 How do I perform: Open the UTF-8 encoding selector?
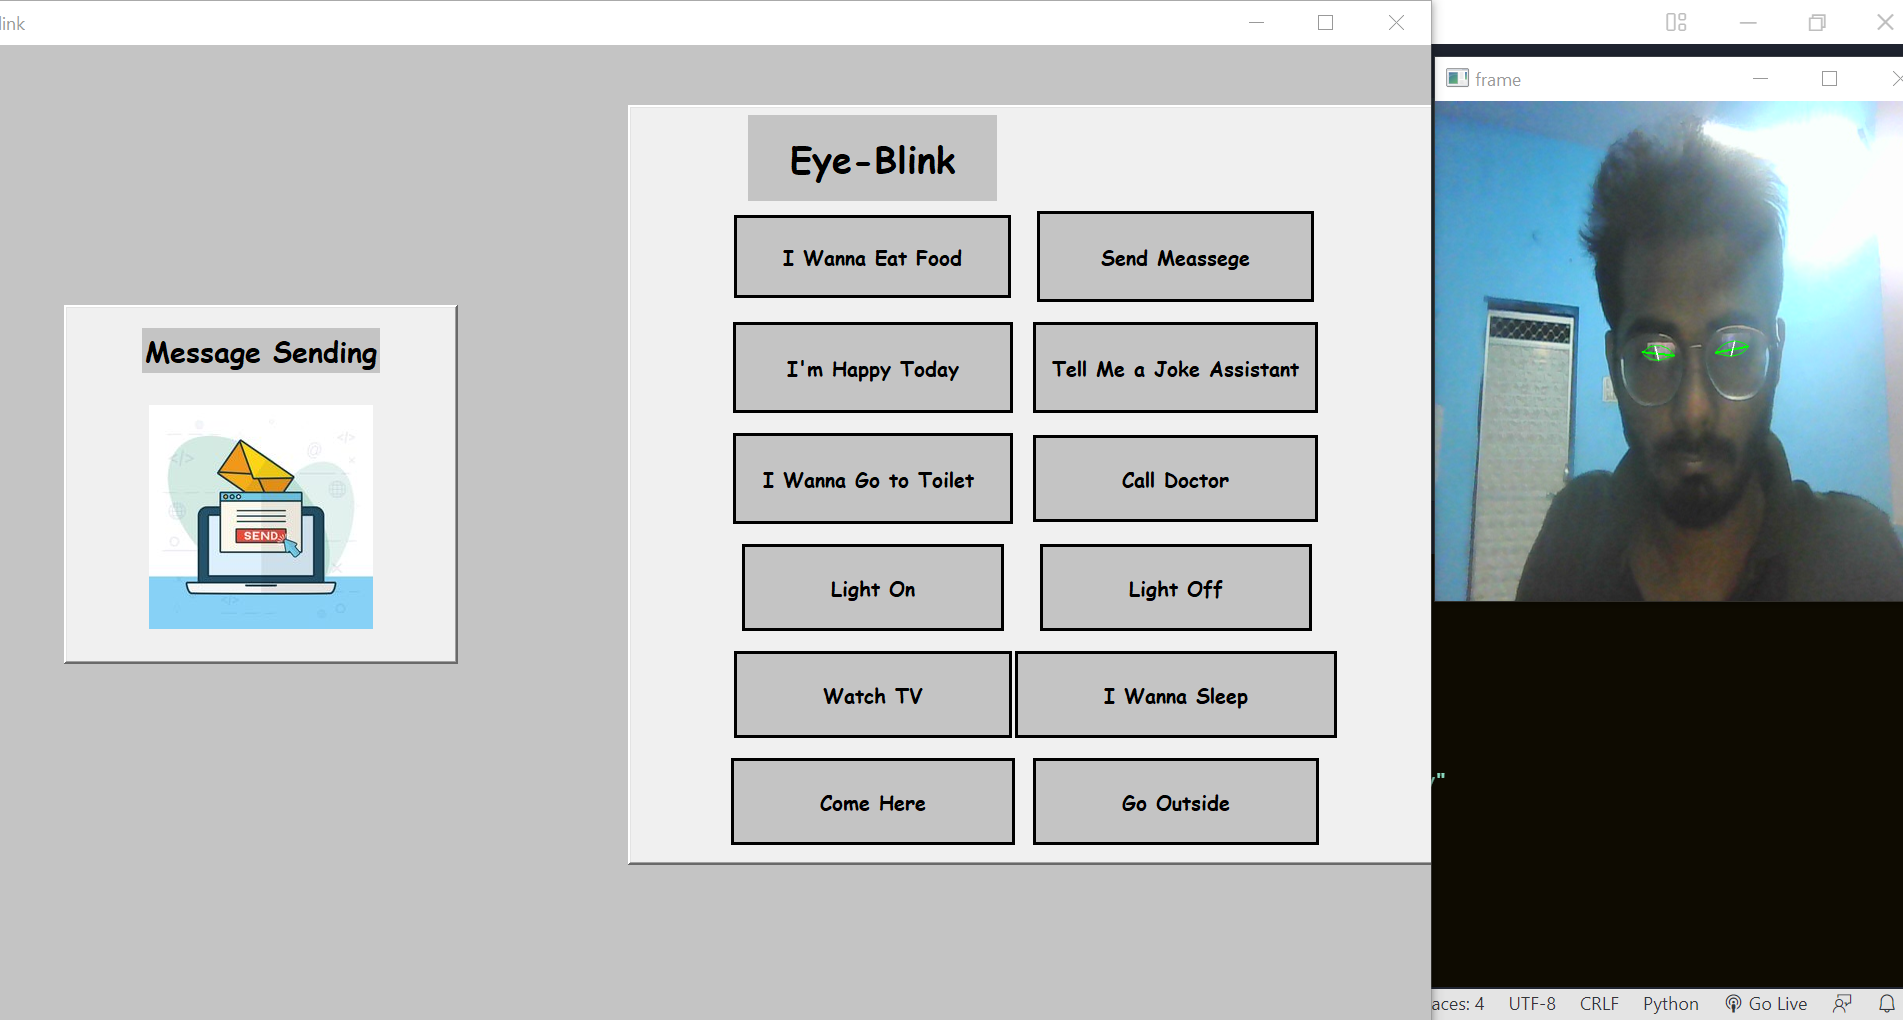pos(1531,1004)
